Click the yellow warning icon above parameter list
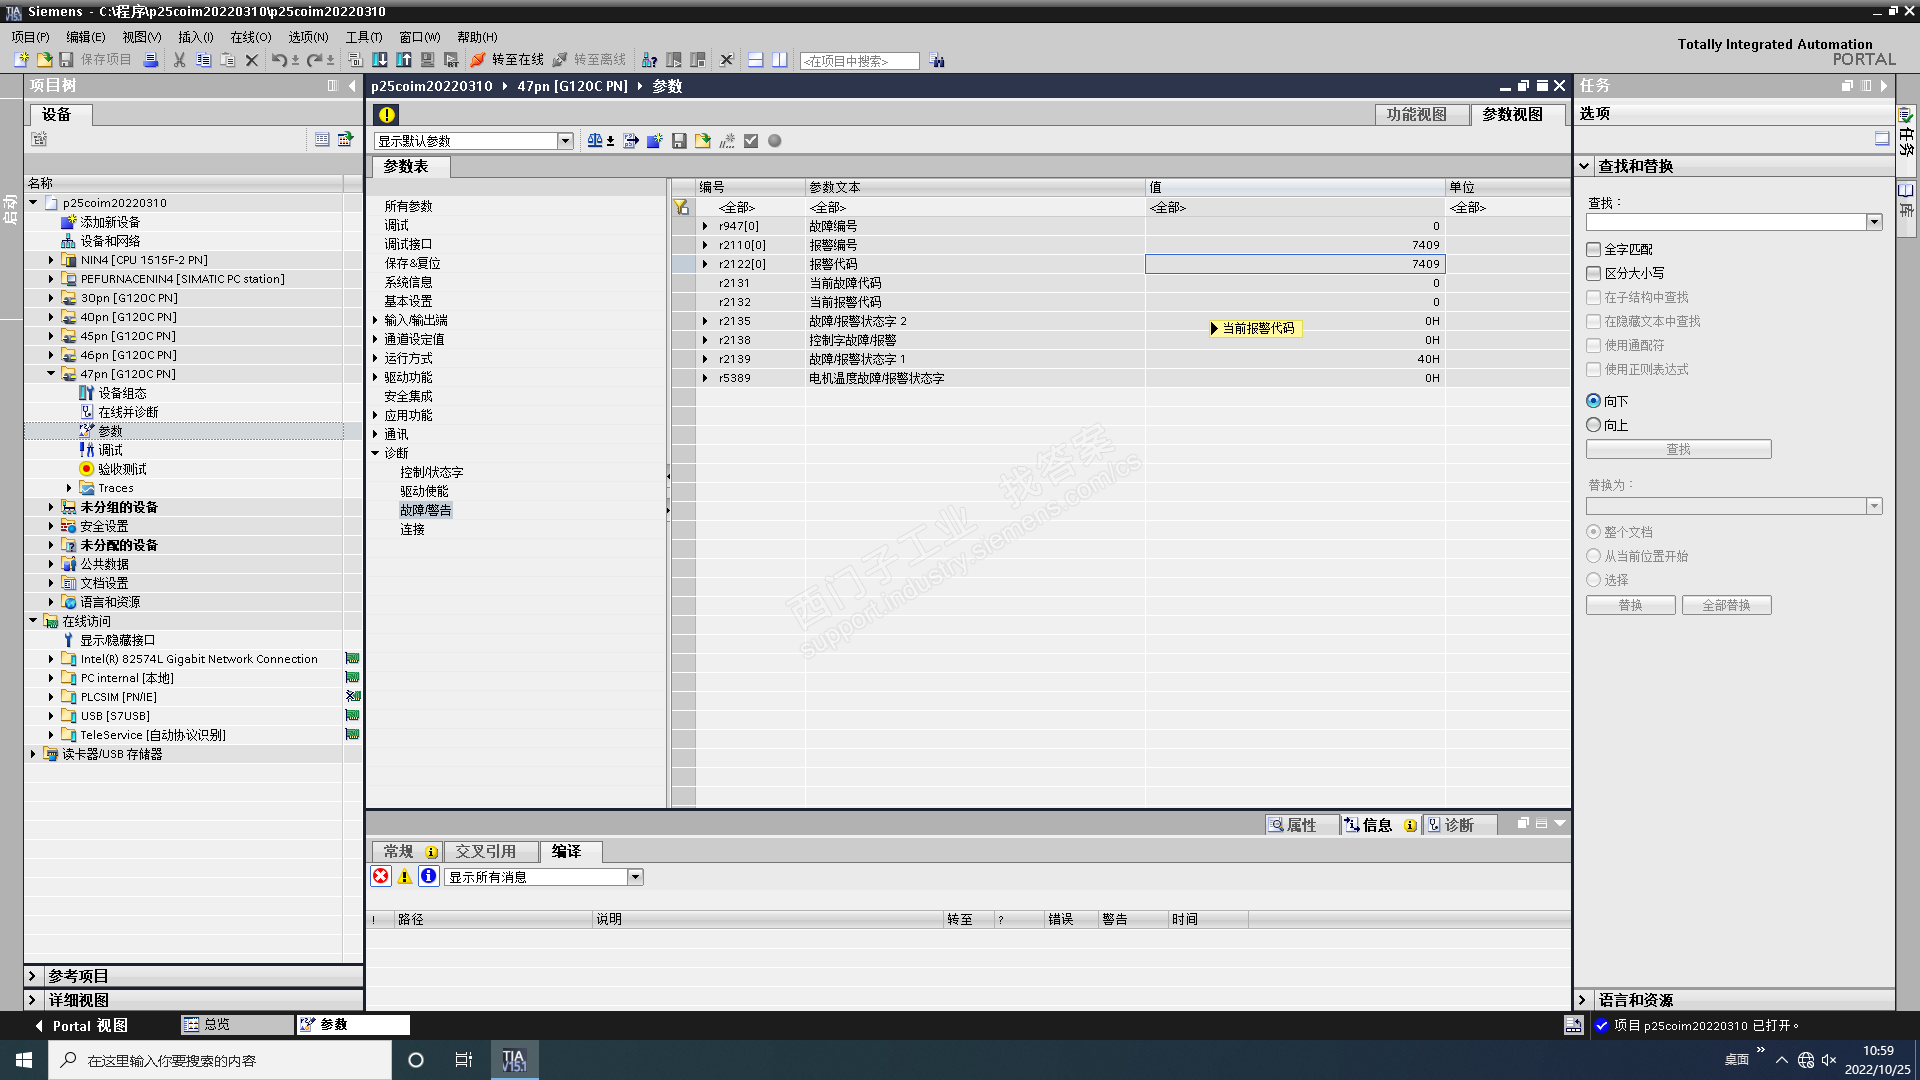 click(x=387, y=115)
